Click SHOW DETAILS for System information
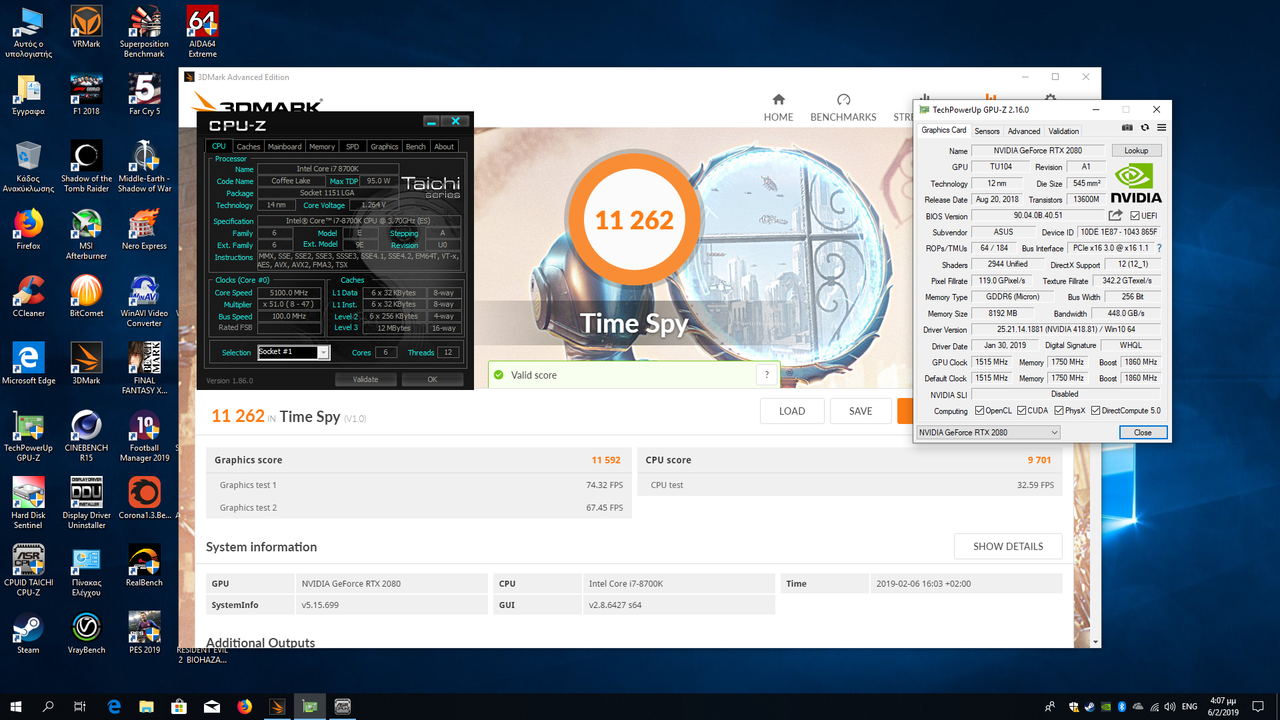This screenshot has height=720, width=1280. click(x=1008, y=546)
